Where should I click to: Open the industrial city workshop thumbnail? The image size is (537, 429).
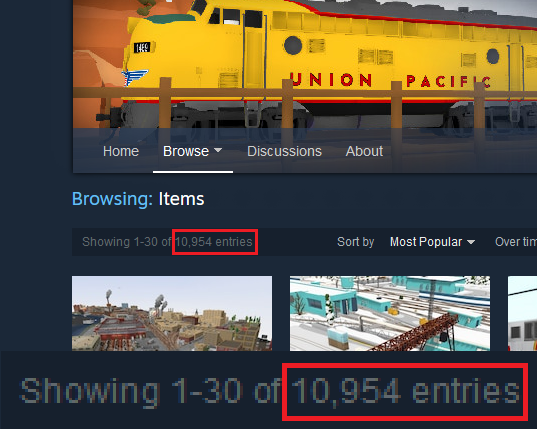pos(172,313)
